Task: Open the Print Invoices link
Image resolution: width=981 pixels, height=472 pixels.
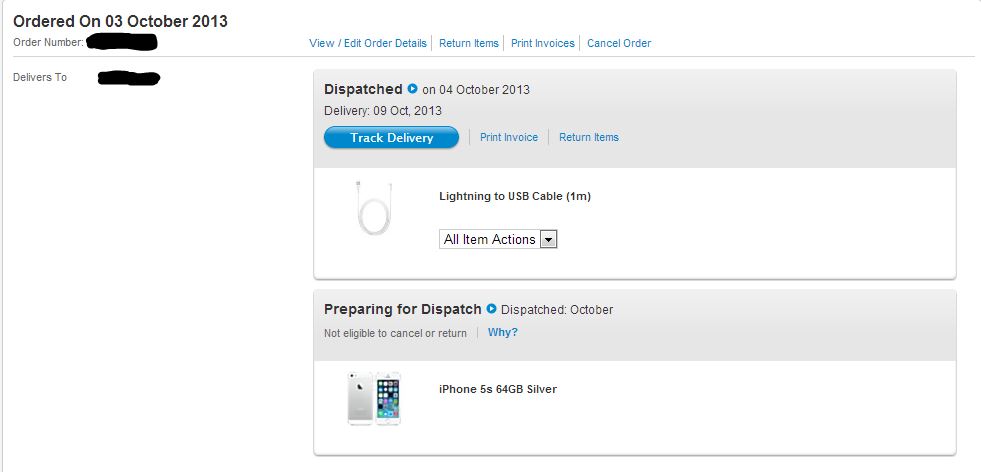Action: (x=543, y=43)
